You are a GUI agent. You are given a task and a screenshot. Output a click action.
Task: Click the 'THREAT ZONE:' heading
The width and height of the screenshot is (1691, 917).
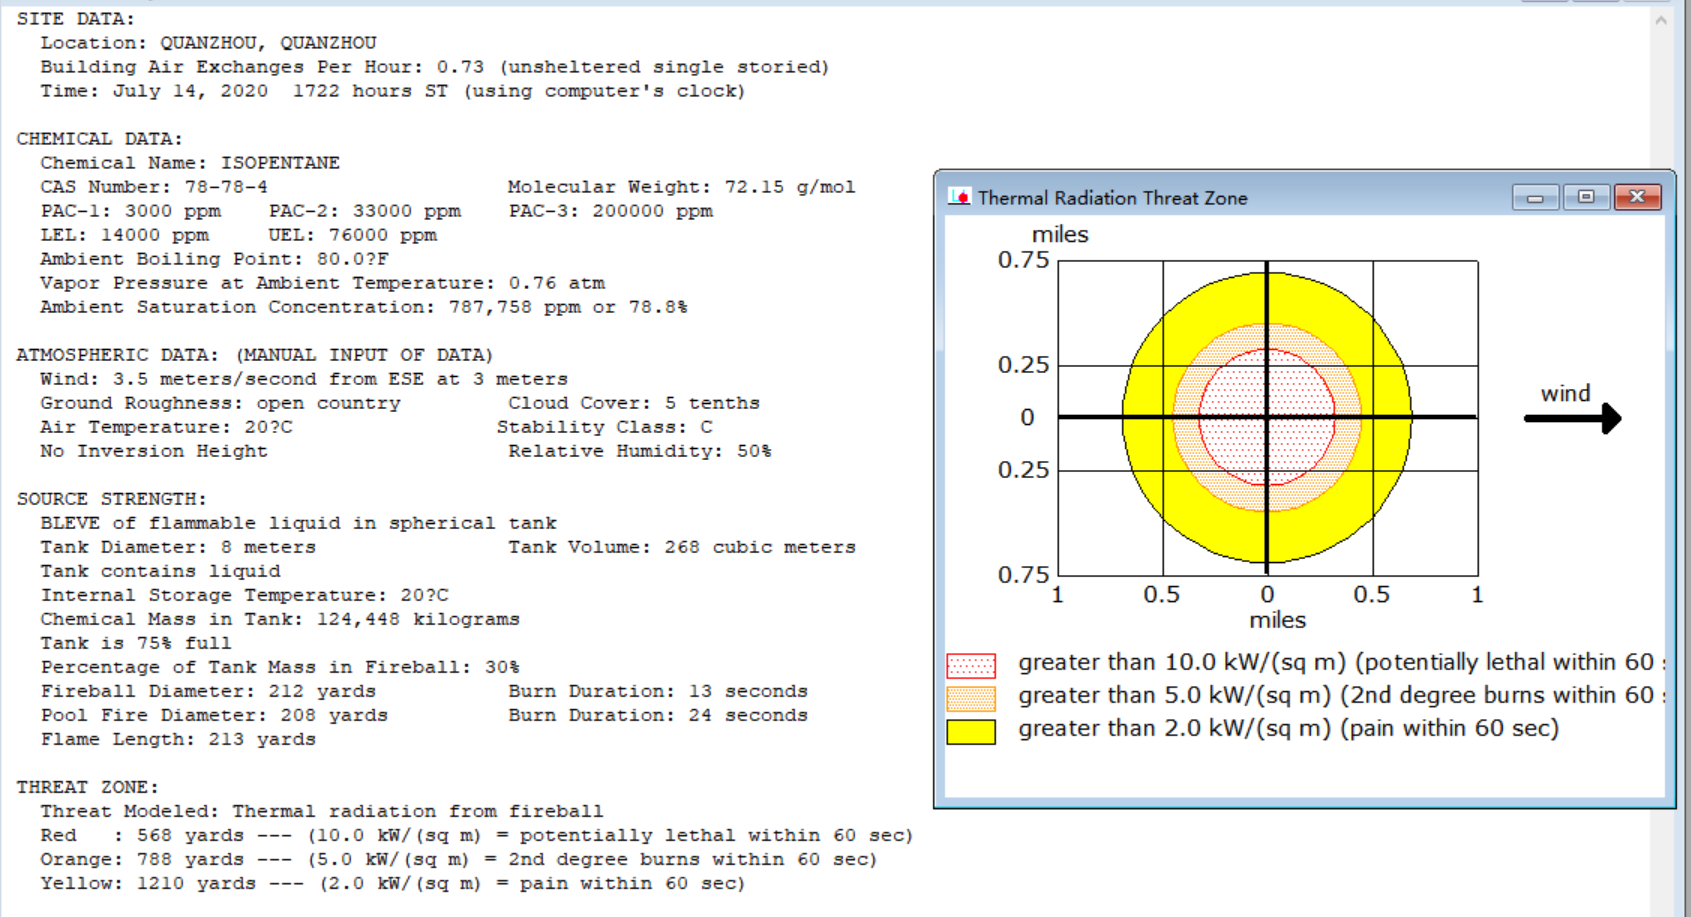87,787
